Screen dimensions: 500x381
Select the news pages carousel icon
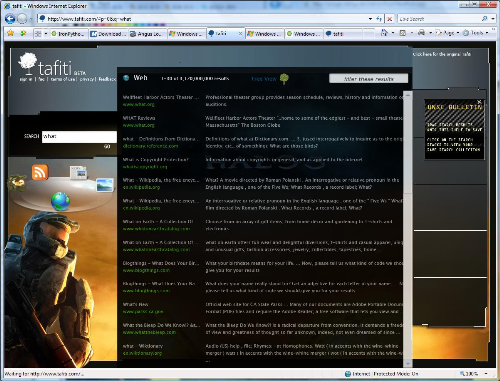tap(79, 173)
